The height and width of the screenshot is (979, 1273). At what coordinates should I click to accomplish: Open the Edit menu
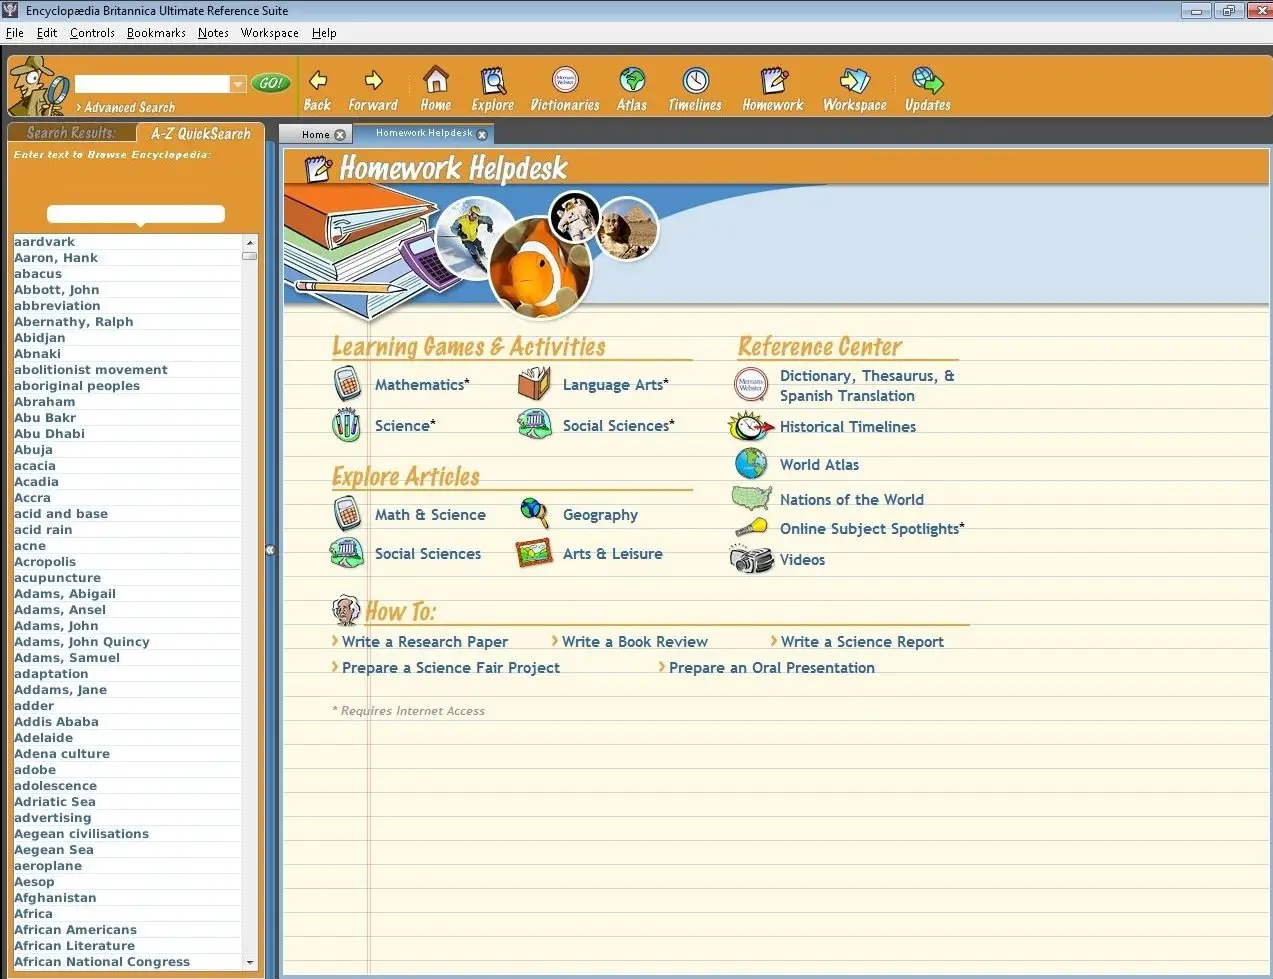[x=47, y=33]
